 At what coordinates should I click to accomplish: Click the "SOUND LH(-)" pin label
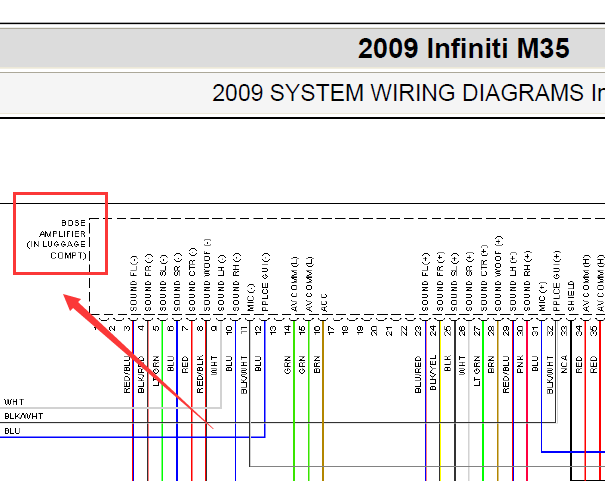[221, 283]
